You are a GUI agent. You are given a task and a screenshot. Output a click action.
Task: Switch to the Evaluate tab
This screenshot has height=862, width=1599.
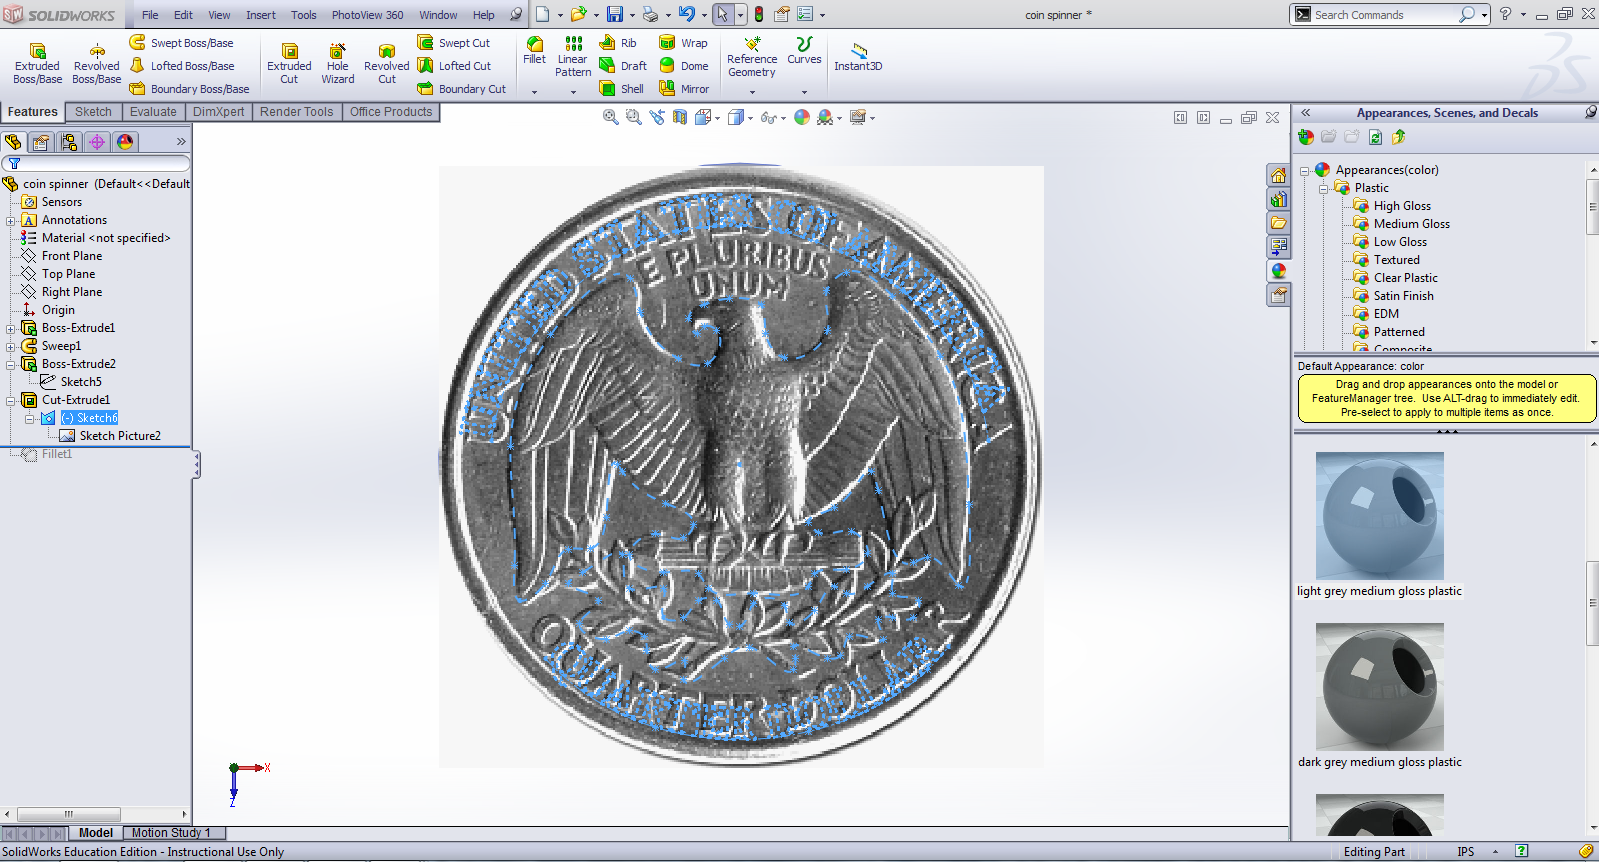pos(153,112)
